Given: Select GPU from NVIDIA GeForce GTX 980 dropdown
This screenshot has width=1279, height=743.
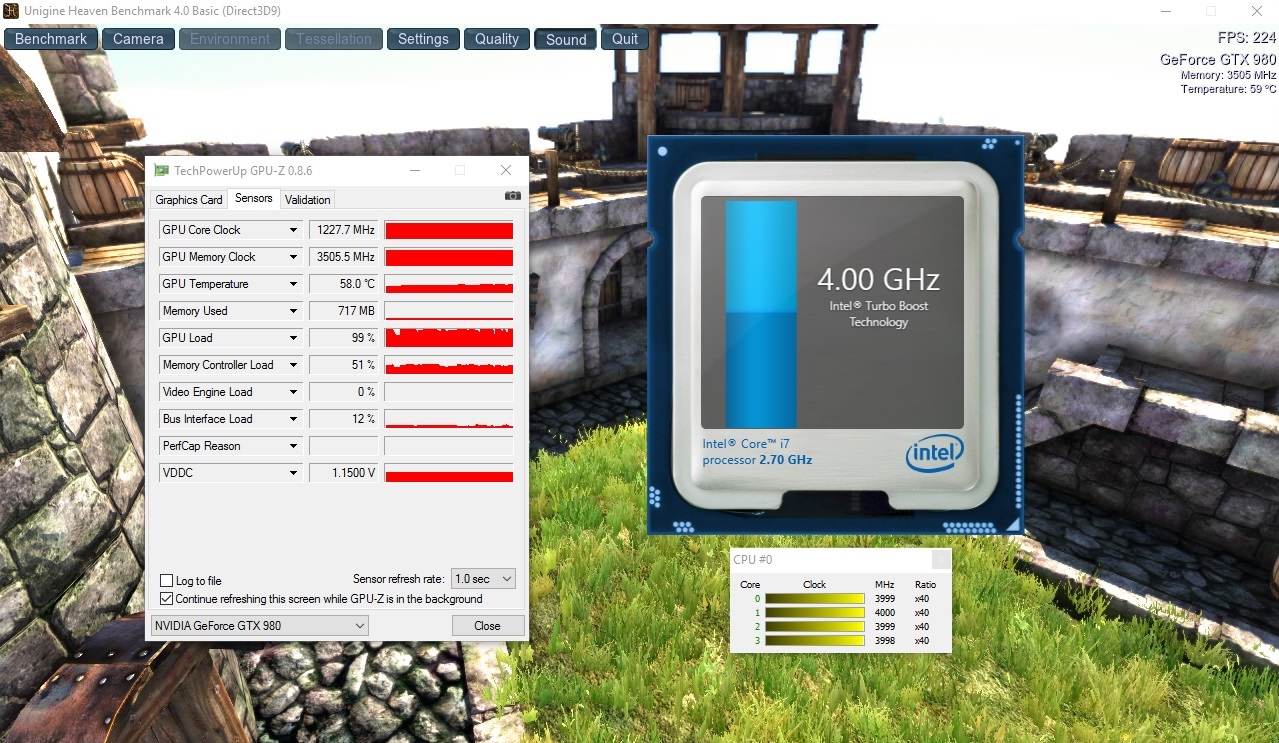Looking at the screenshot, I should 259,626.
